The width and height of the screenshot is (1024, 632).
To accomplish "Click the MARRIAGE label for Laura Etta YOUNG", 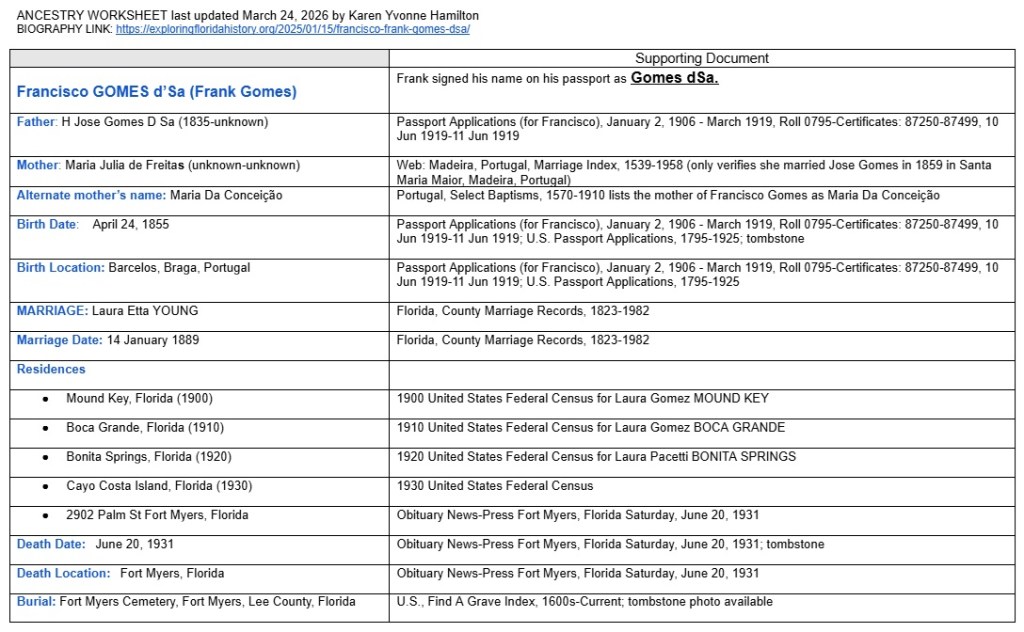I will pos(52,311).
